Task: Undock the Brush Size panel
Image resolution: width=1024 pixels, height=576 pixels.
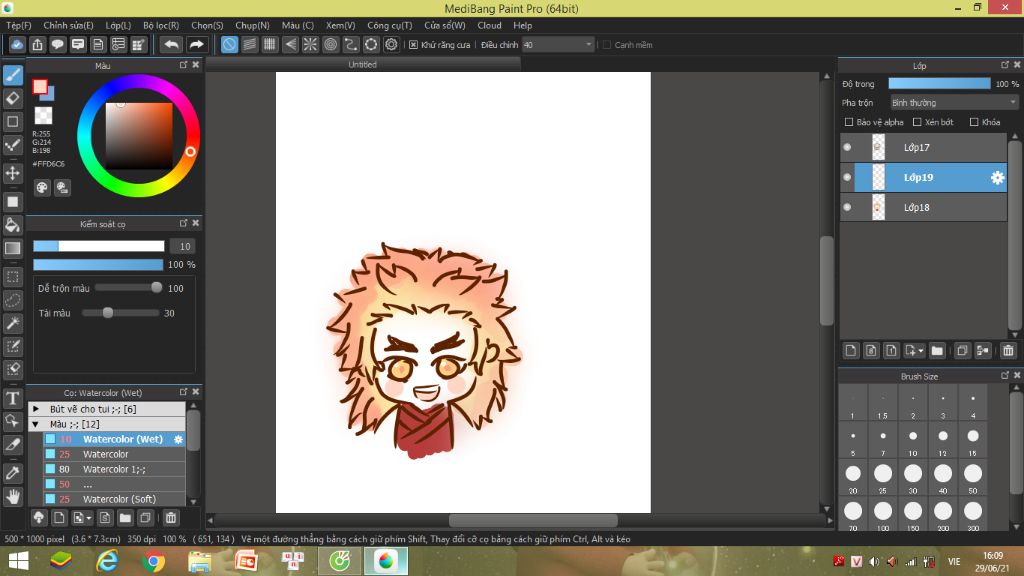Action: pyautogui.click(x=1005, y=376)
